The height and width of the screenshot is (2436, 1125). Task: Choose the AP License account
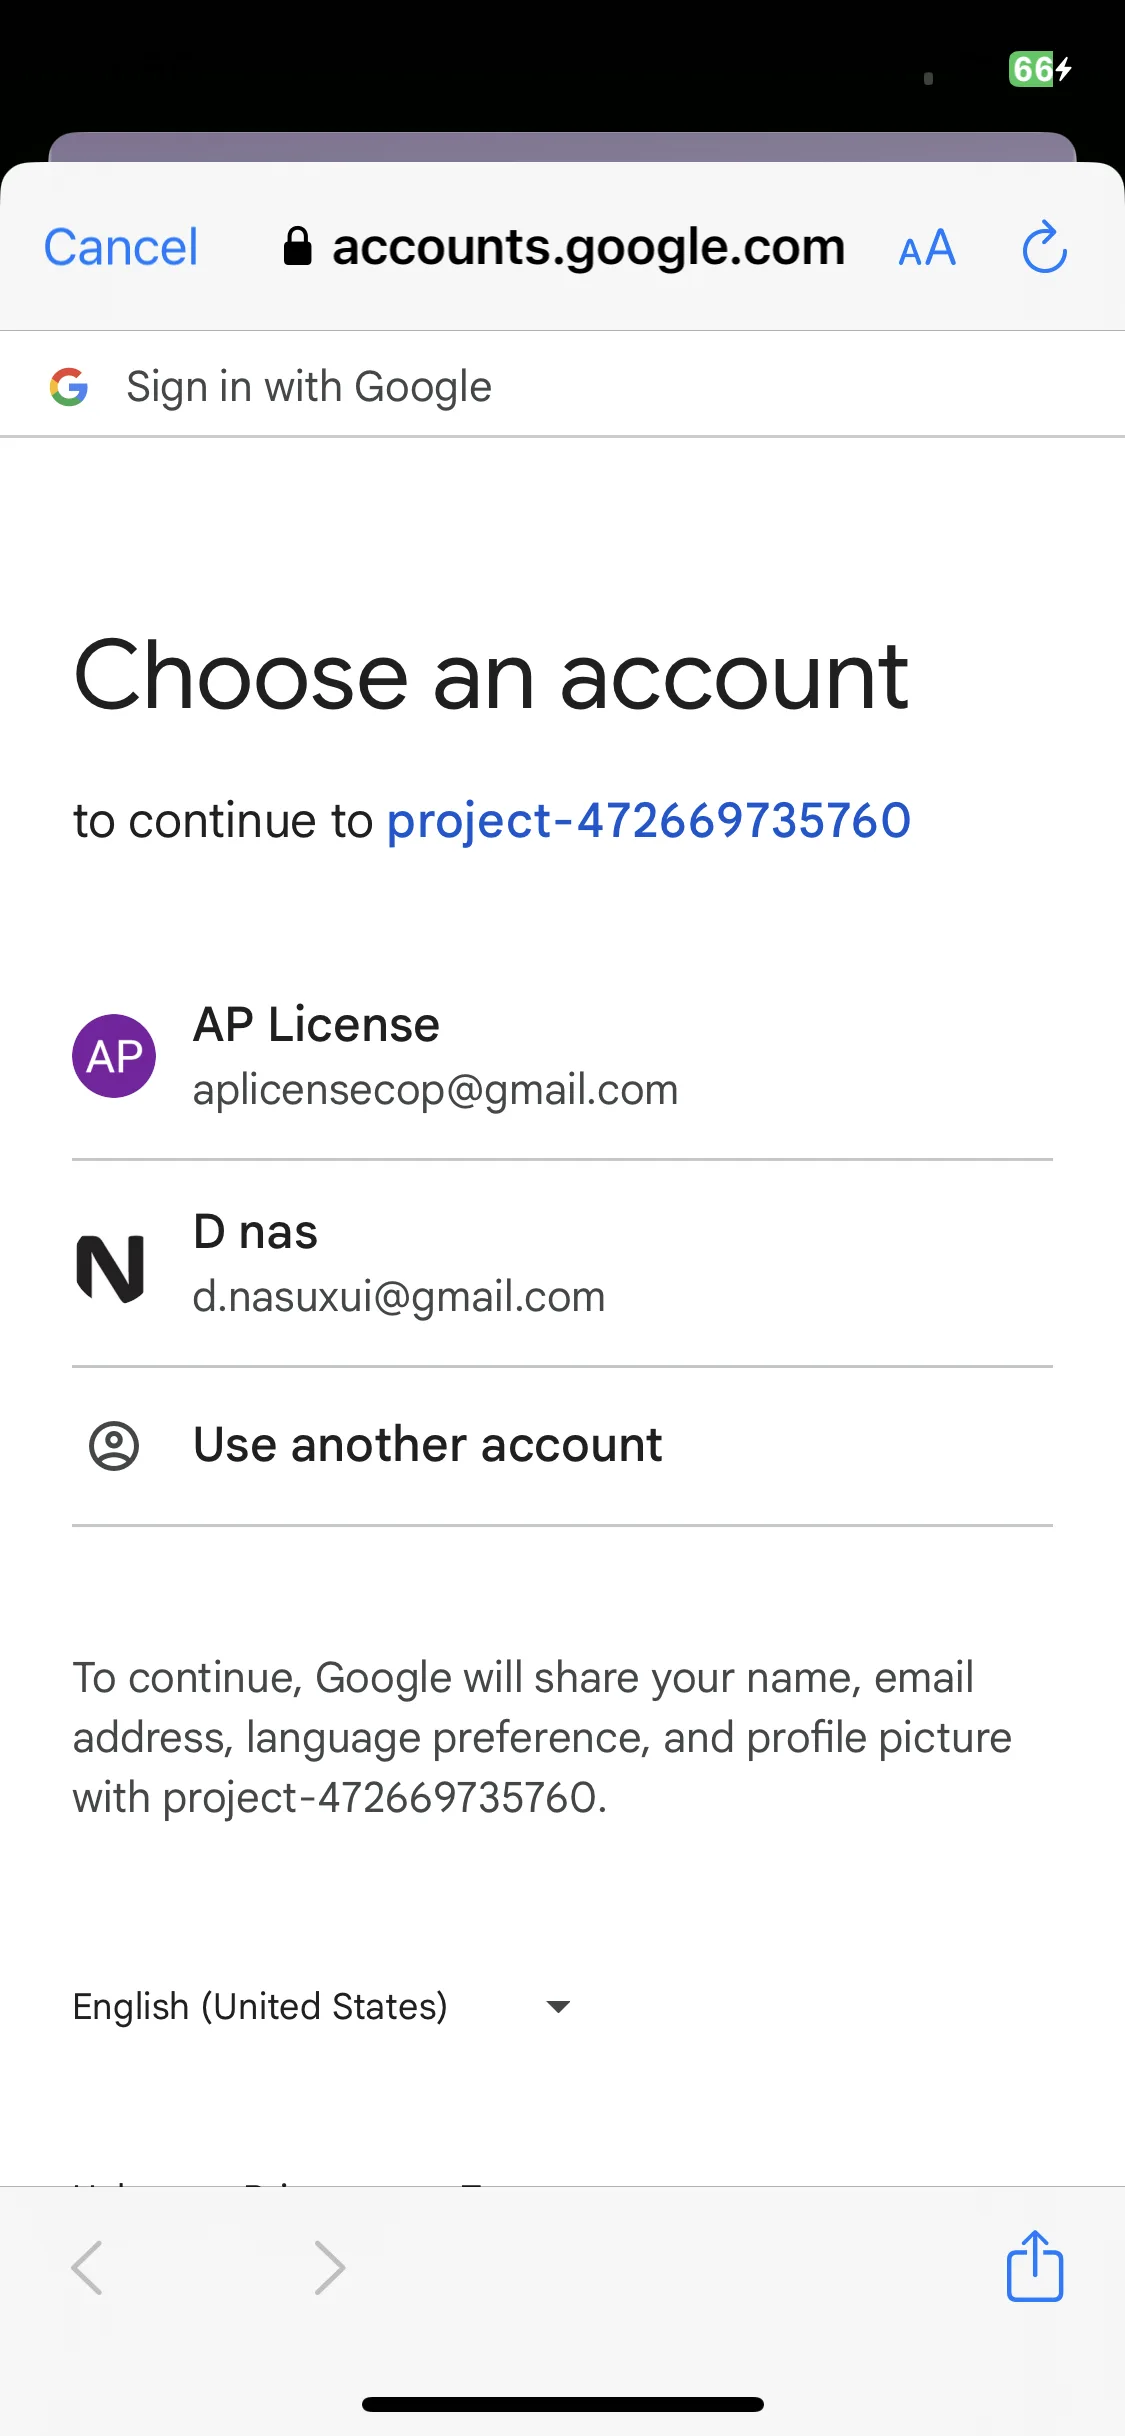coord(562,1056)
